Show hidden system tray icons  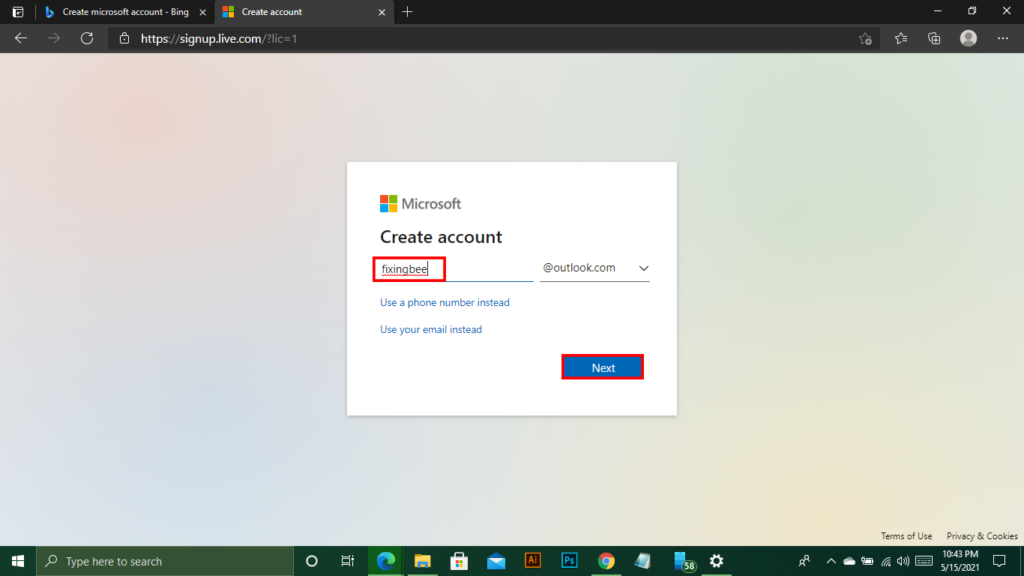click(x=831, y=561)
